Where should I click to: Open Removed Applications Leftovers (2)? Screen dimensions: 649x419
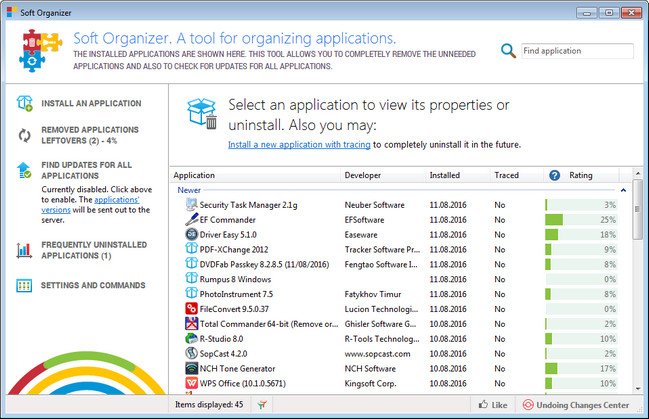point(90,135)
